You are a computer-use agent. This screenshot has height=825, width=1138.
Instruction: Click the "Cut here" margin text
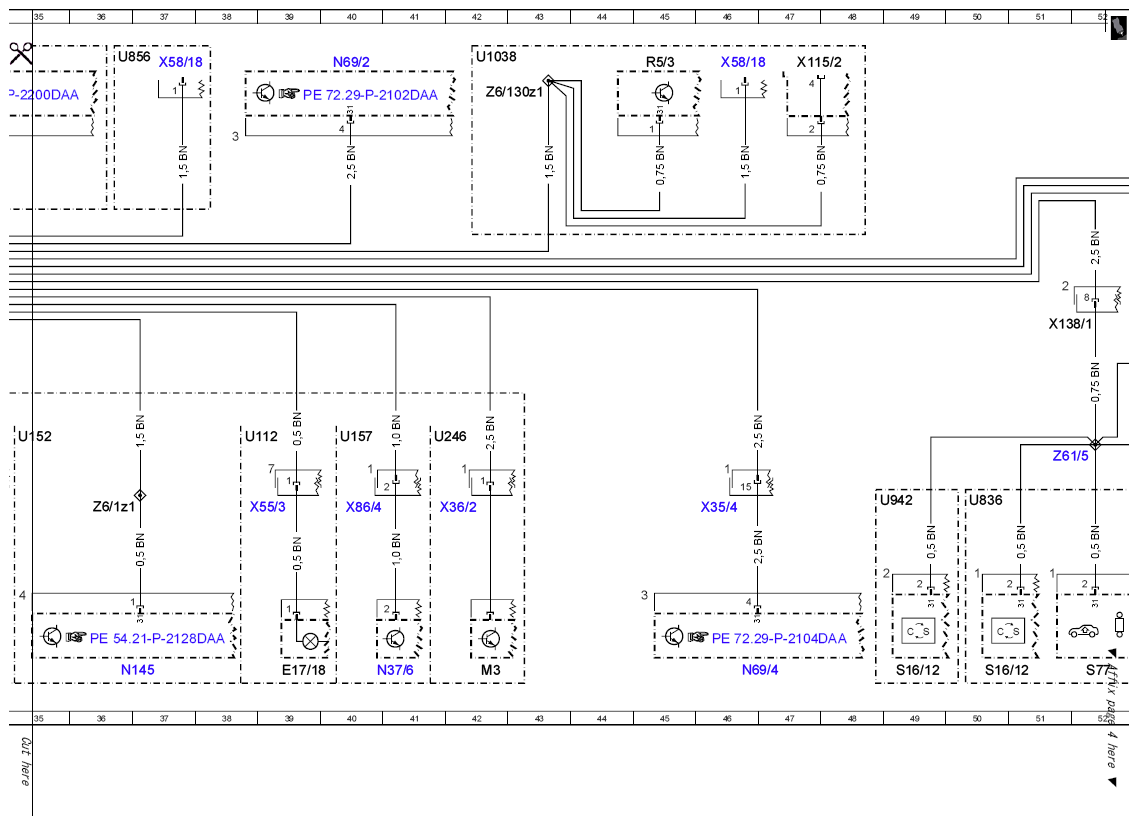click(x=25, y=762)
